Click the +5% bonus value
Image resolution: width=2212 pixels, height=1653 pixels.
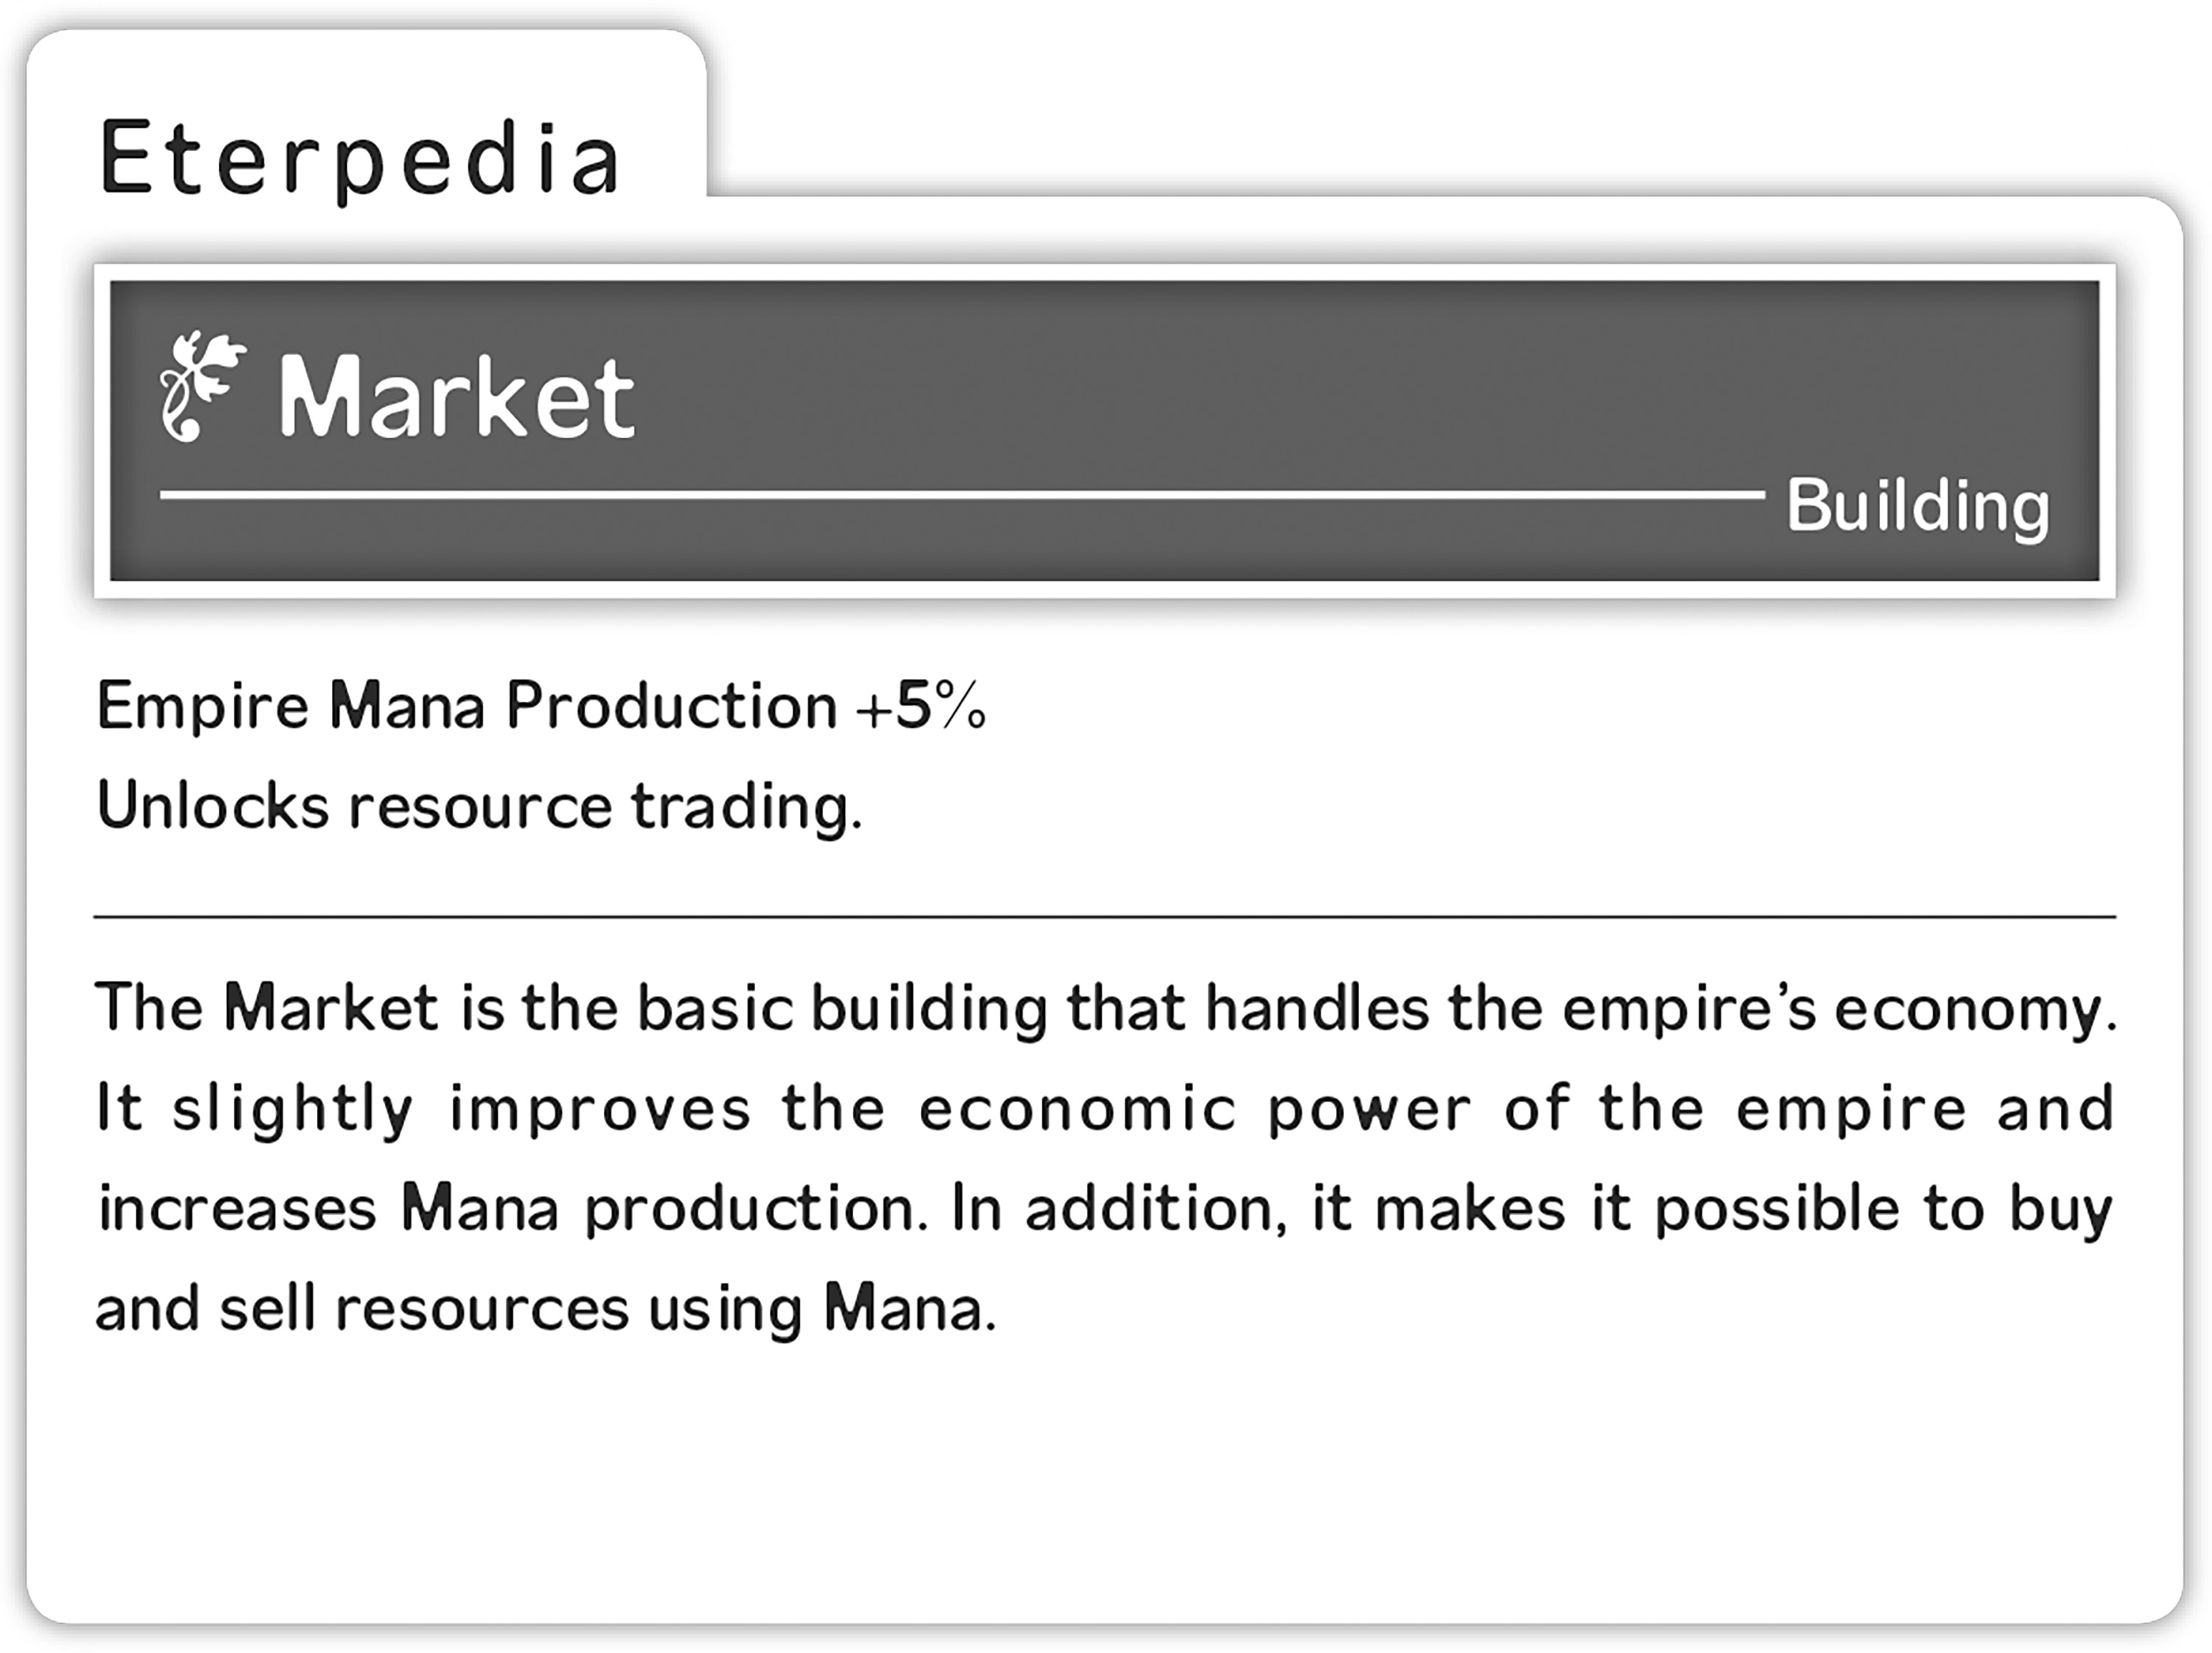(920, 706)
